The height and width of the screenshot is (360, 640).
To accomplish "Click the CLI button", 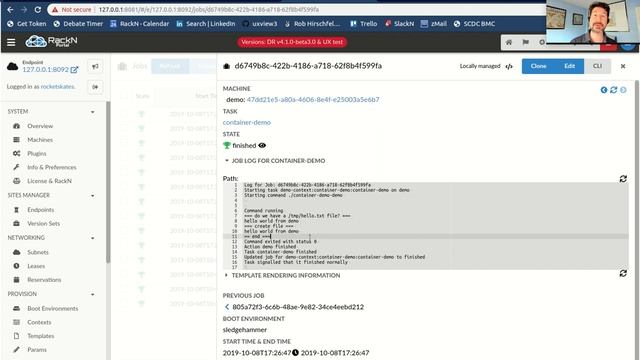I will [597, 66].
